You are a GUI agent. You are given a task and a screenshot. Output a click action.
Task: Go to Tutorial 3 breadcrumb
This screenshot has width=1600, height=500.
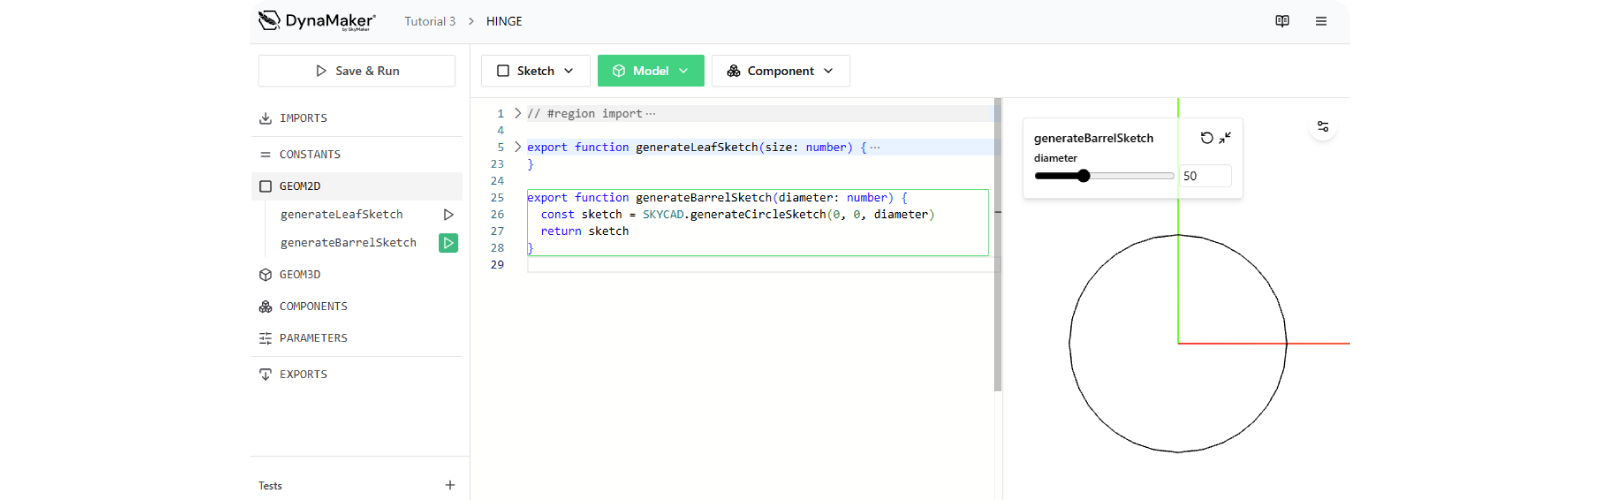(429, 21)
